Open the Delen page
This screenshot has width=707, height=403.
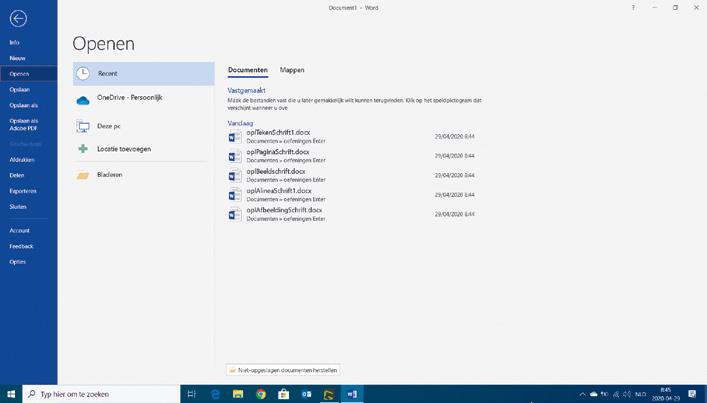[17, 175]
